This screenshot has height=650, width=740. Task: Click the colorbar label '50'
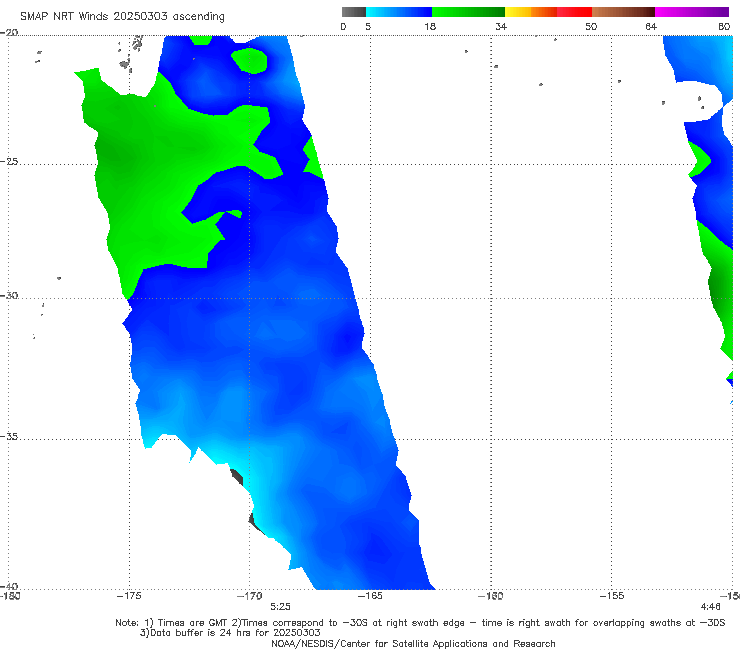(591, 26)
